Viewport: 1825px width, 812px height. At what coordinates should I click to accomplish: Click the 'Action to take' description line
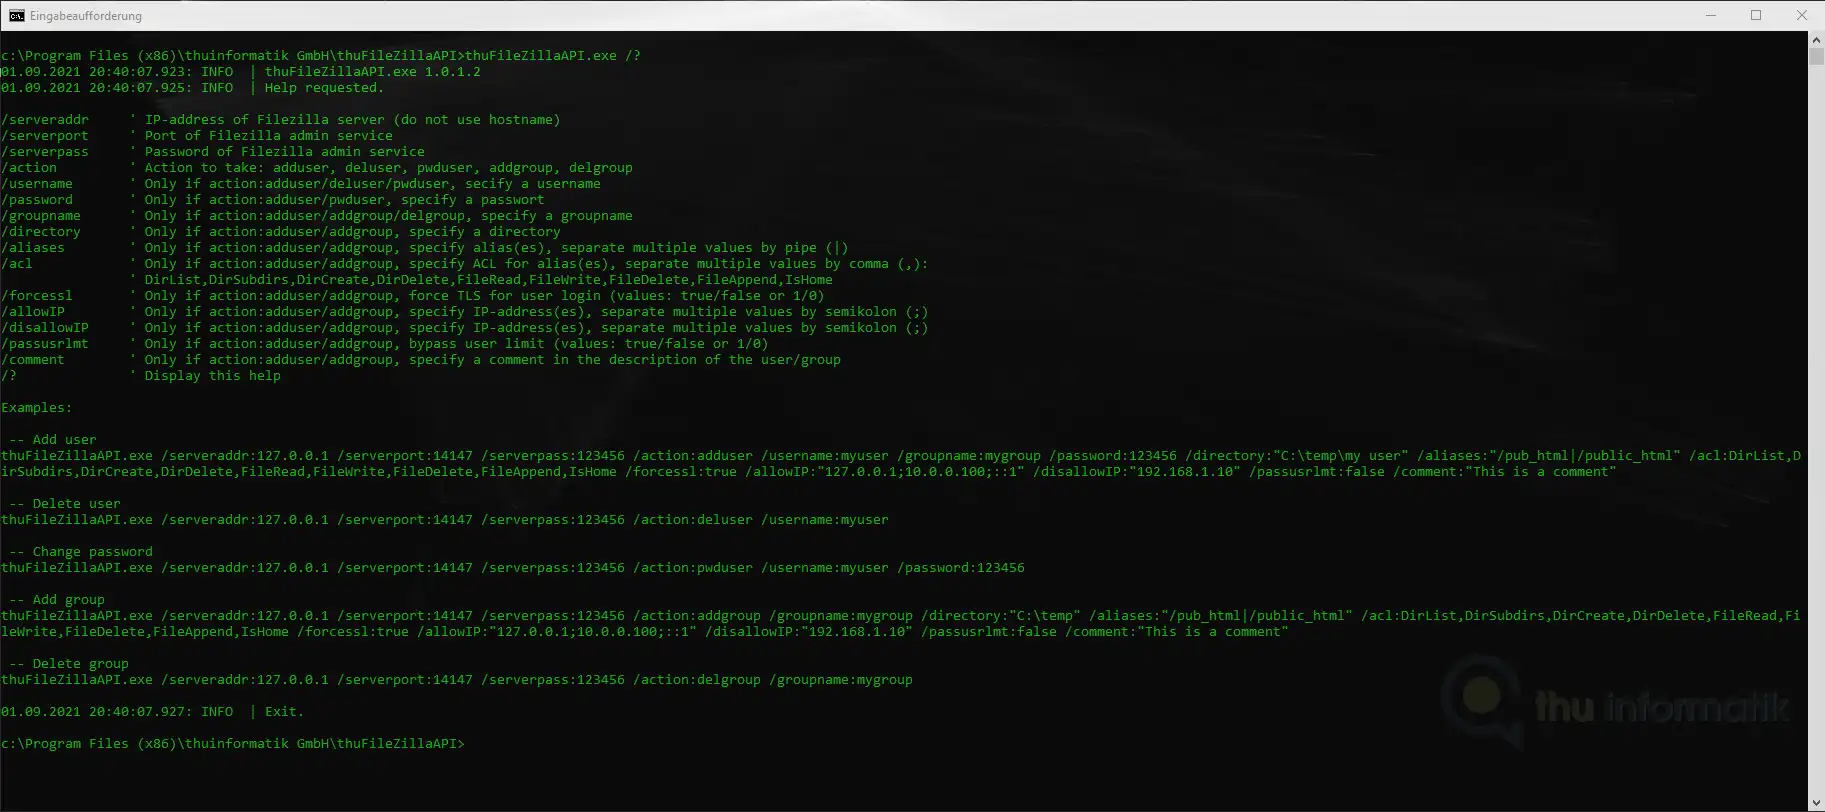[x=388, y=168]
